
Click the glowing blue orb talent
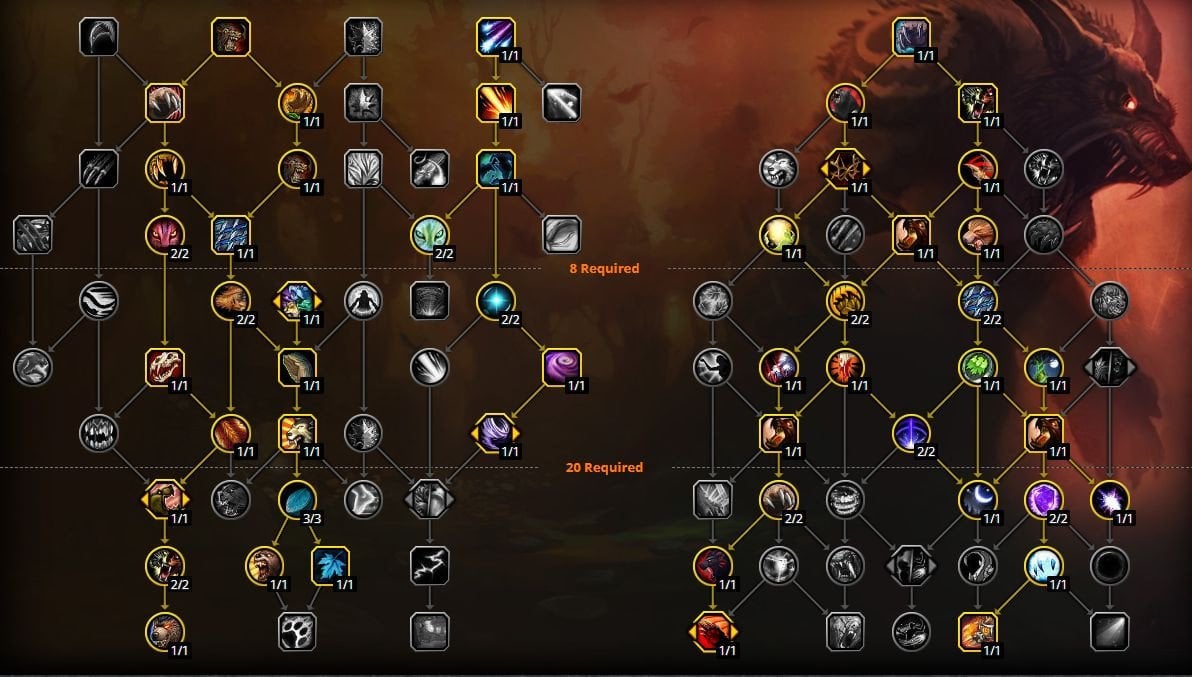[496, 301]
